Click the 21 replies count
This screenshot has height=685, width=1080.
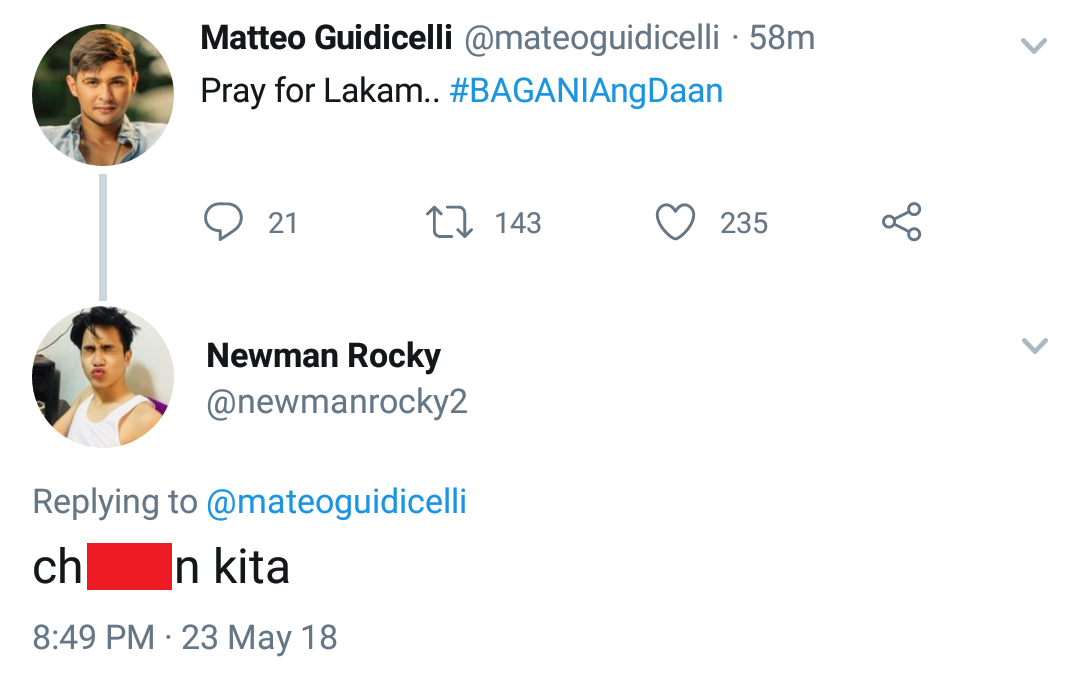283,223
